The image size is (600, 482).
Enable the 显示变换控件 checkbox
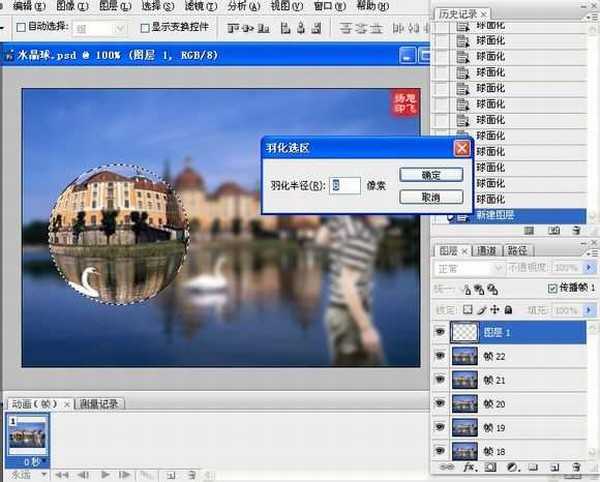[144, 28]
